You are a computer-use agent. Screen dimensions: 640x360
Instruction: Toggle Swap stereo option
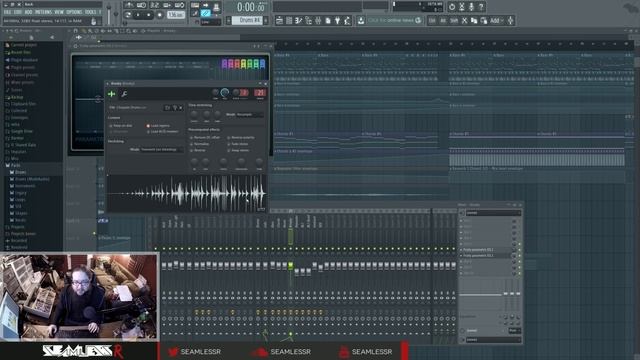[238, 150]
